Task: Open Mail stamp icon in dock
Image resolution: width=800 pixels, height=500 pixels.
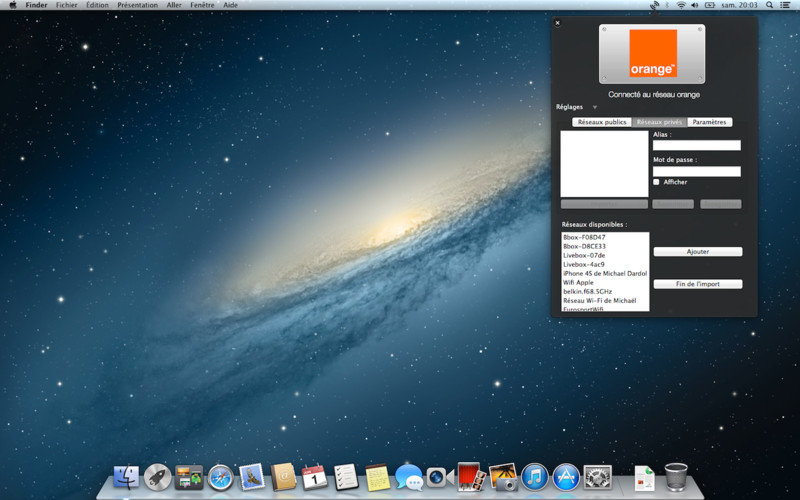Action: click(252, 477)
